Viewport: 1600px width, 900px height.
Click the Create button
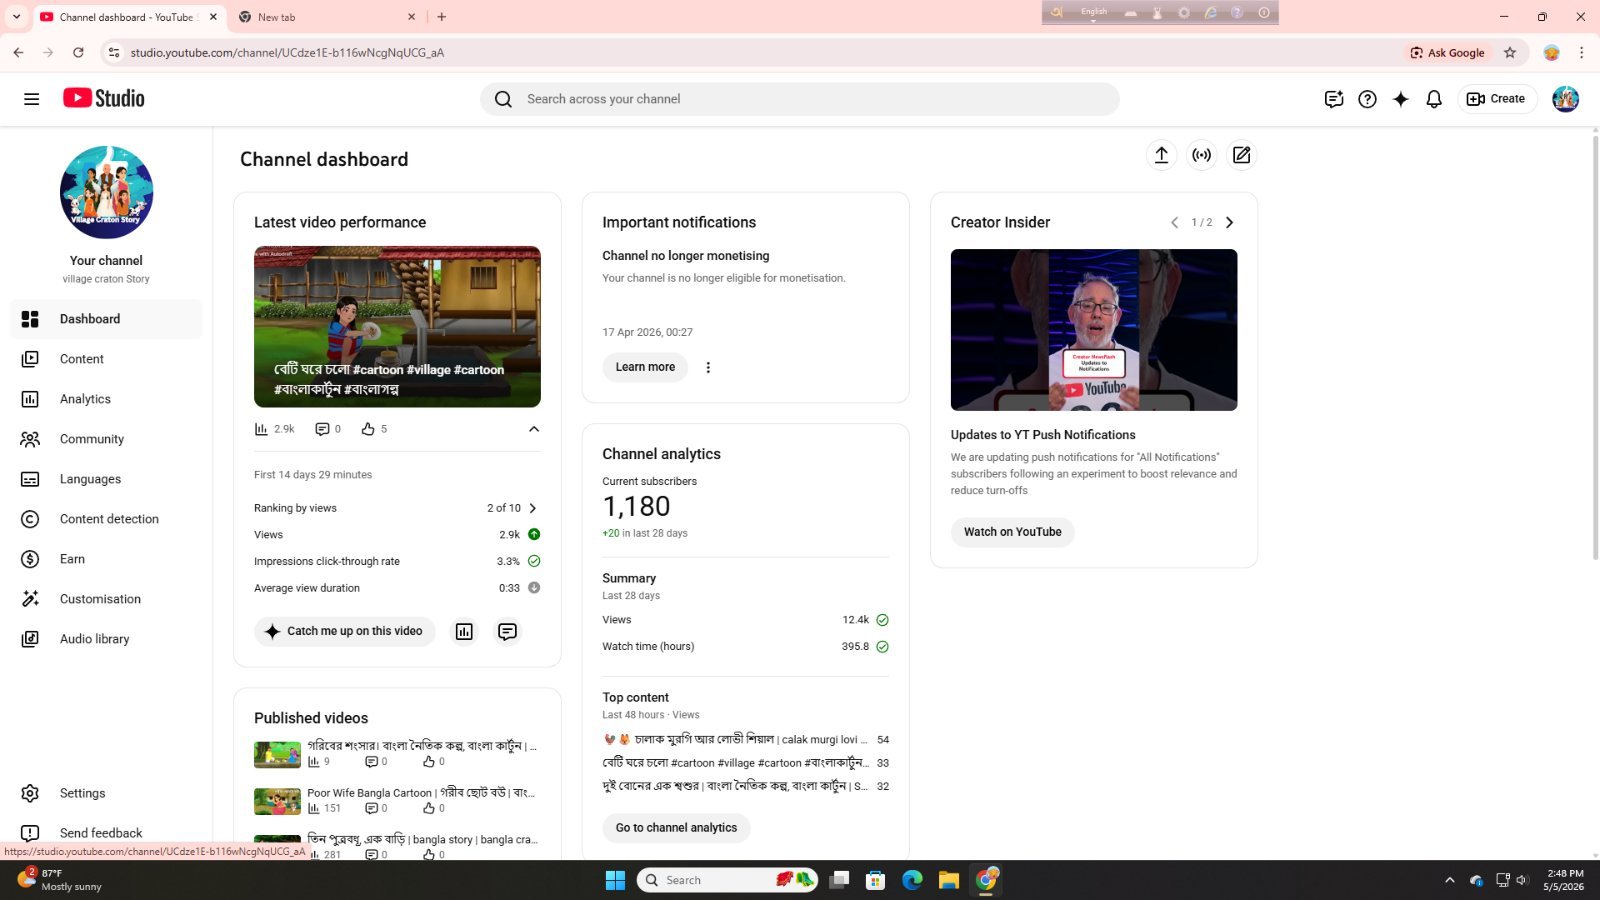[x=1496, y=99]
